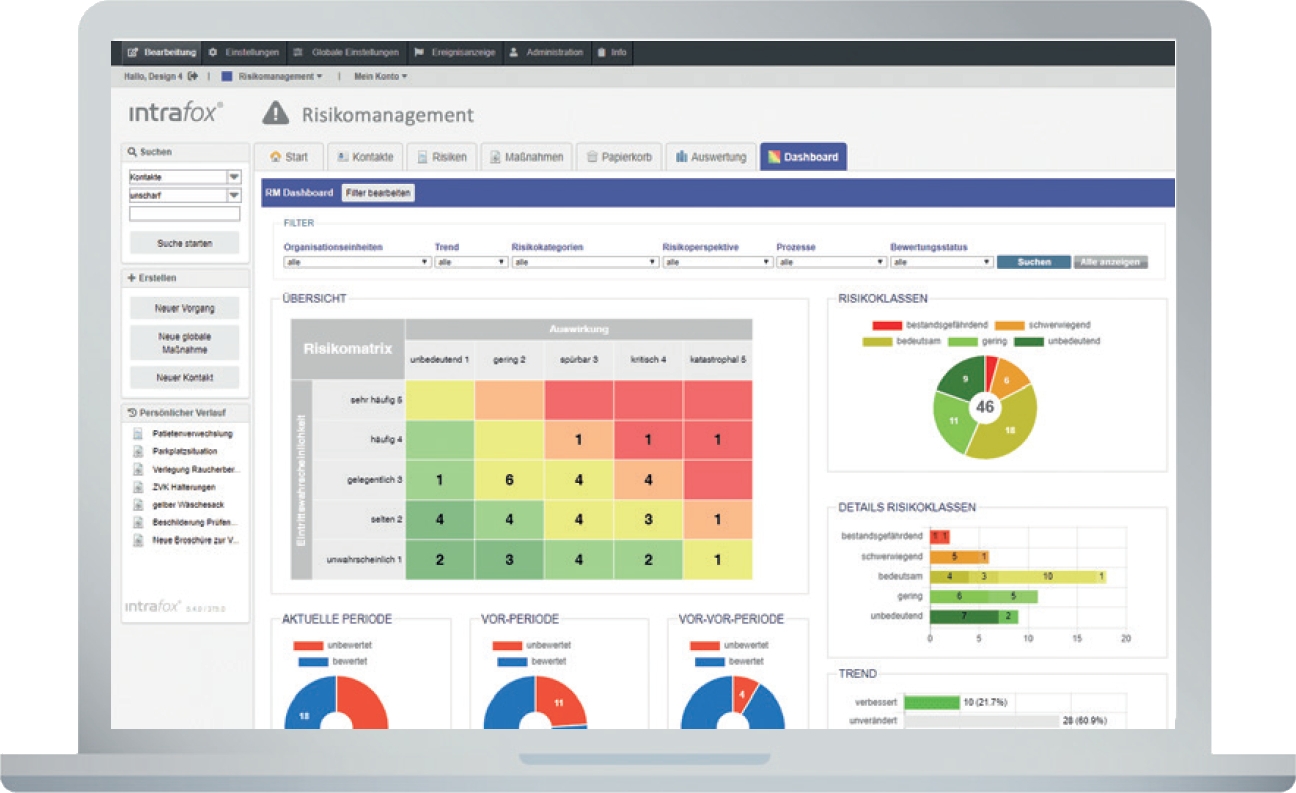Screen dimensions: 1296x793
Task: Click the intrafox logo
Action: click(x=176, y=112)
